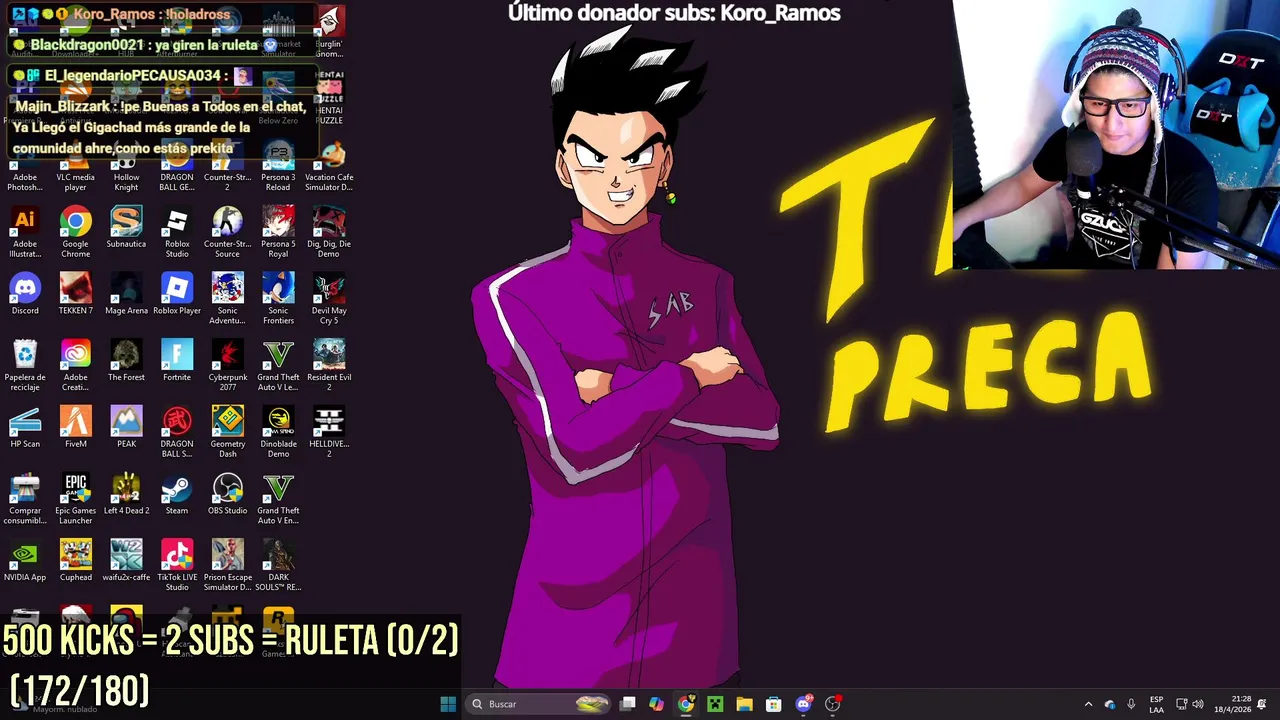Image resolution: width=1280 pixels, height=720 pixels.
Task: Select the HELLDIVERS 2 desktop icon
Action: pos(329,431)
